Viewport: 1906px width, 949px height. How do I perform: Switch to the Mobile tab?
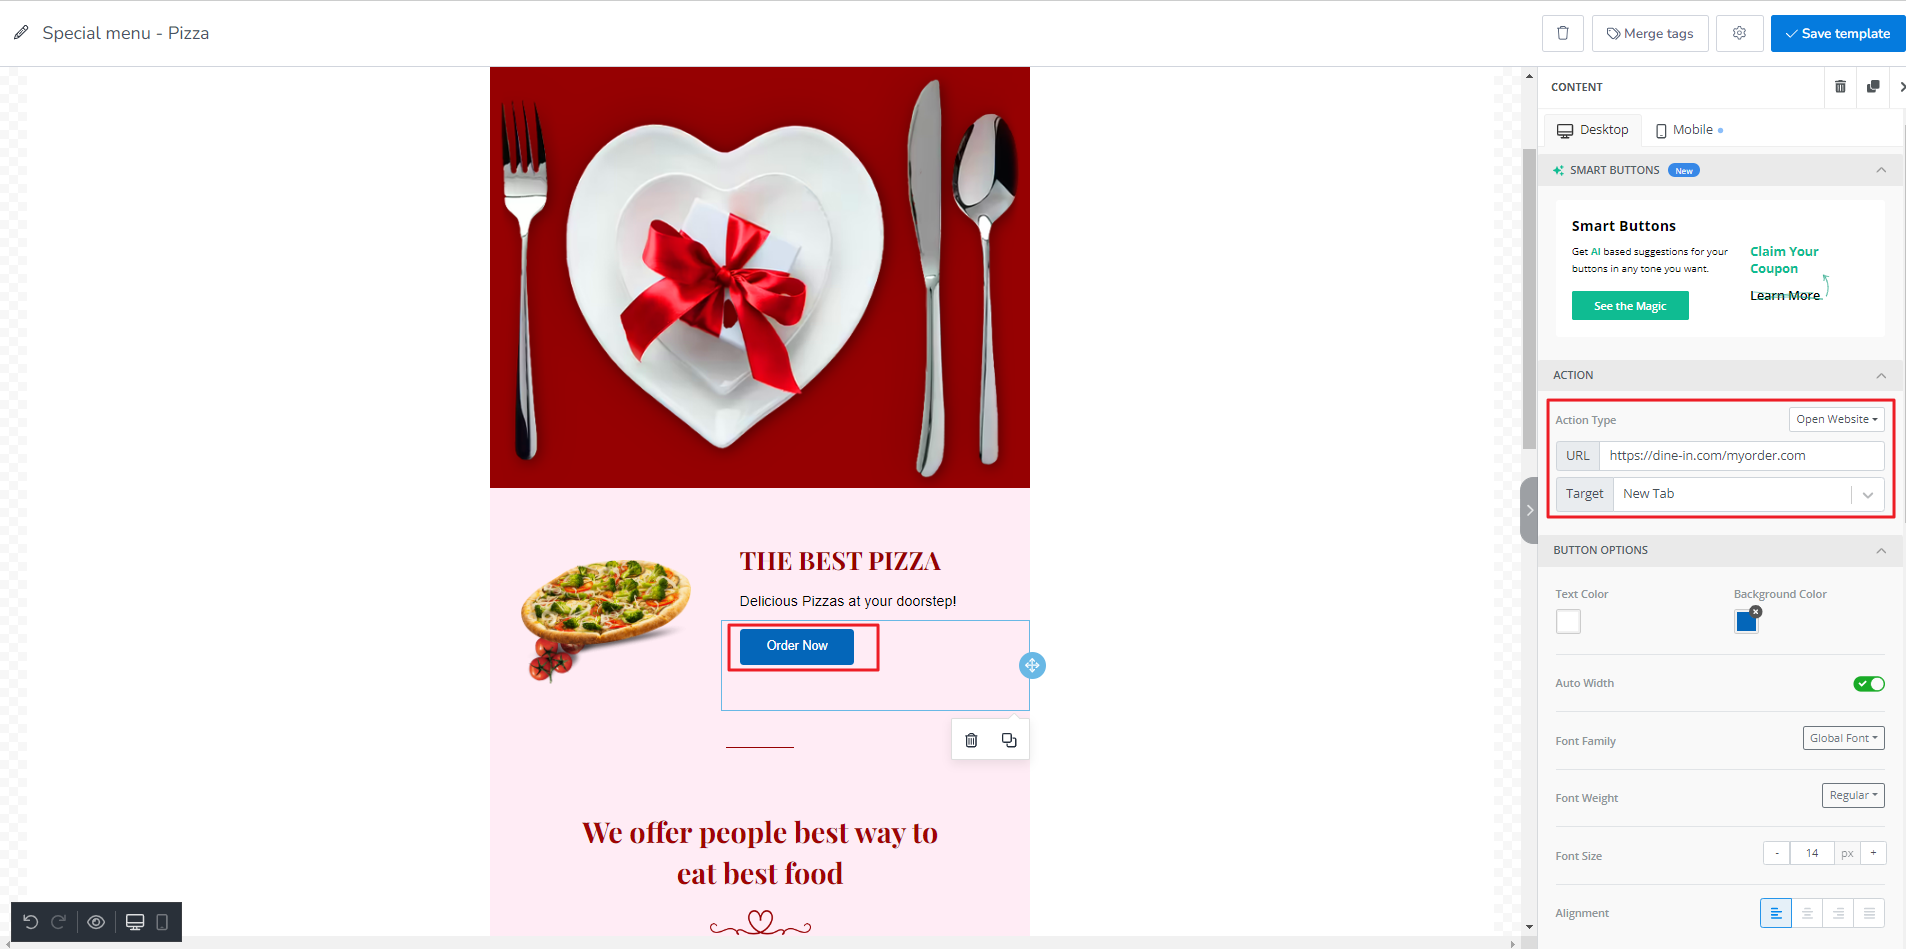[1689, 130]
